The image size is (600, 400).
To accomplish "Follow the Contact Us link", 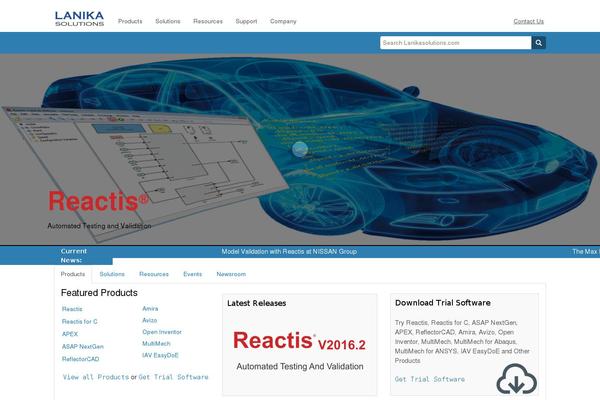I will click(x=528, y=21).
